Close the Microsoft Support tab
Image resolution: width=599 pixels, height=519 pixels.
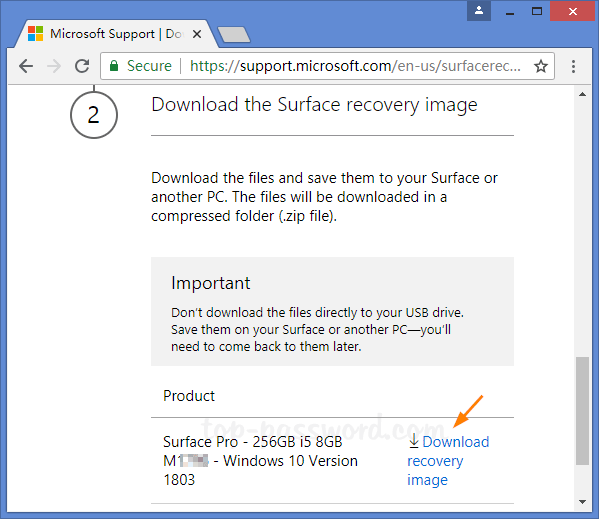pyautogui.click(x=197, y=34)
